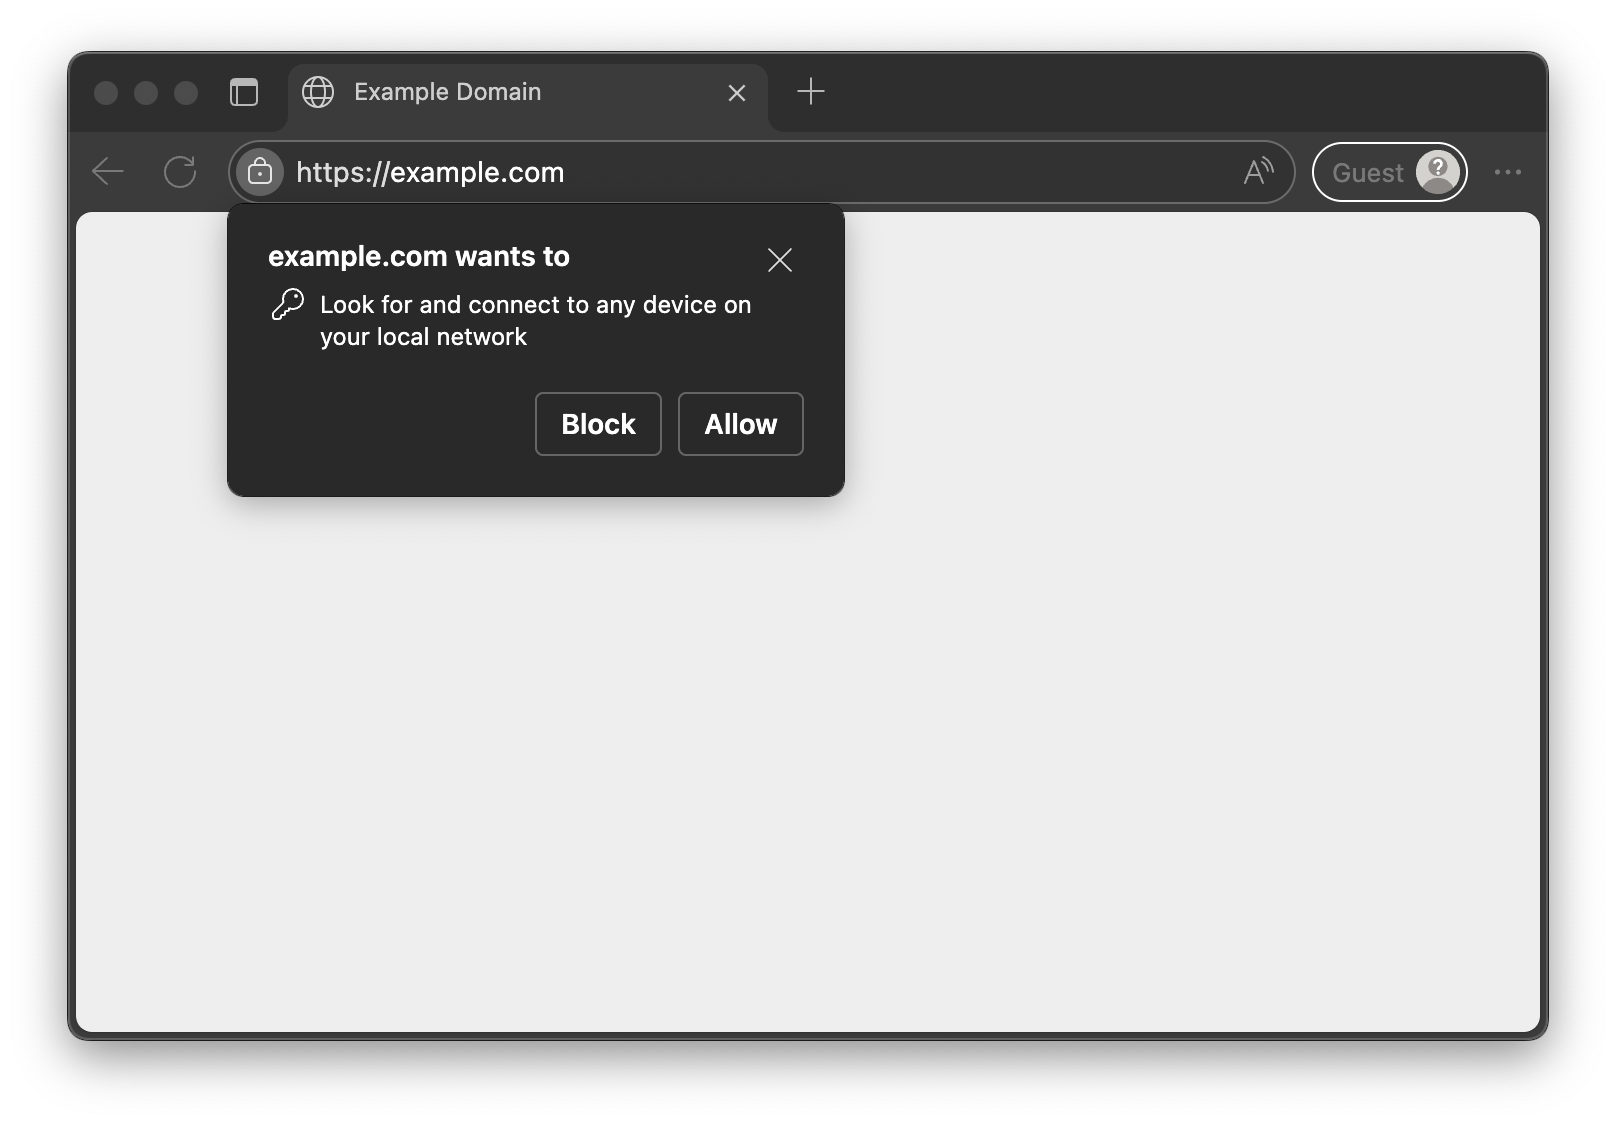Open the tab actions menu icon
Viewport: 1616px width, 1124px height.
point(244,92)
